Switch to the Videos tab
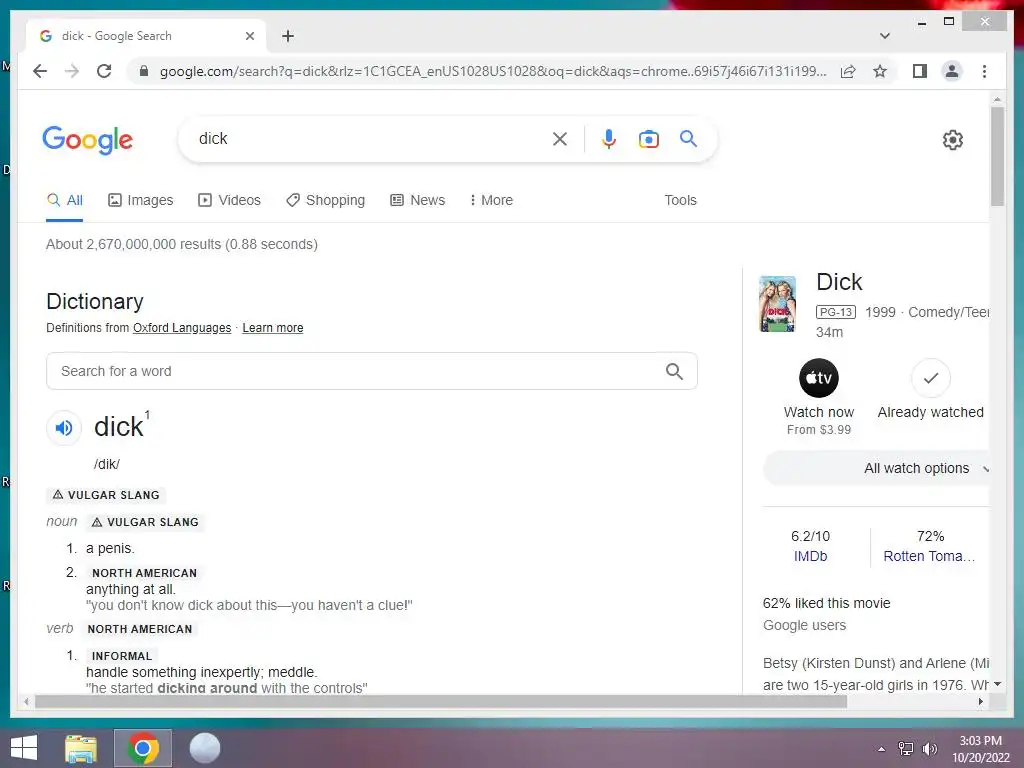This screenshot has width=1024, height=768. coord(229,200)
